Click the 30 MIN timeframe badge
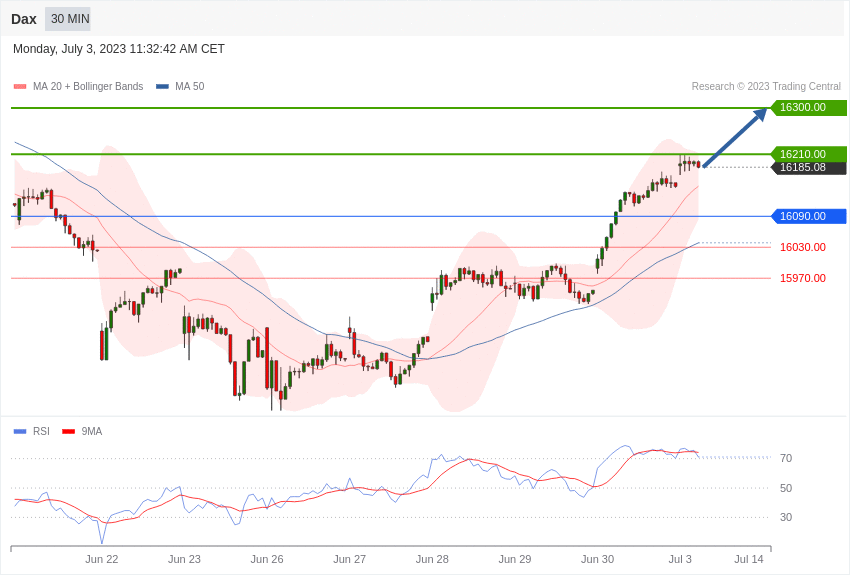 tap(68, 19)
